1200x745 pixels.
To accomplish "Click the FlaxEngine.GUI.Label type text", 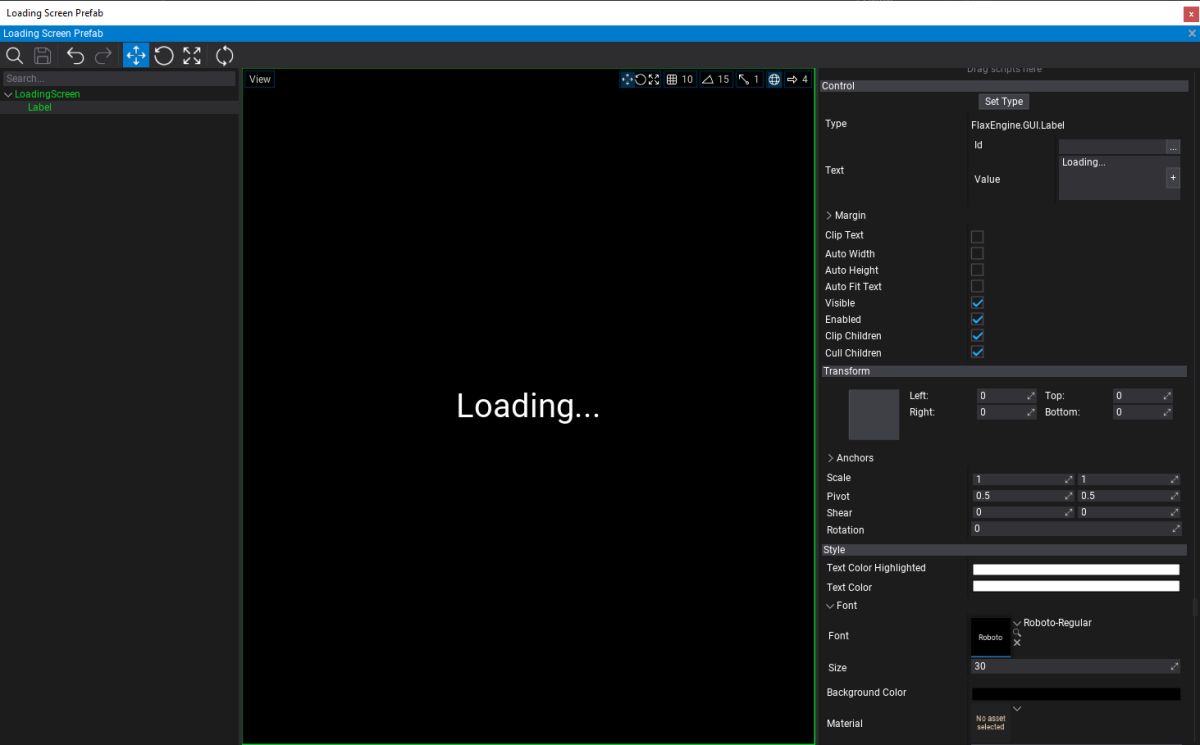I will (x=1017, y=125).
